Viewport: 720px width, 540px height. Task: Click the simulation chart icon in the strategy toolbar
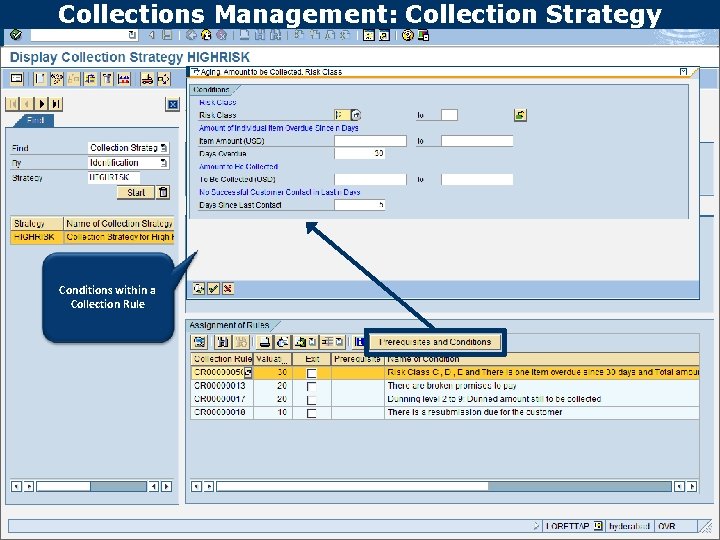(124, 79)
